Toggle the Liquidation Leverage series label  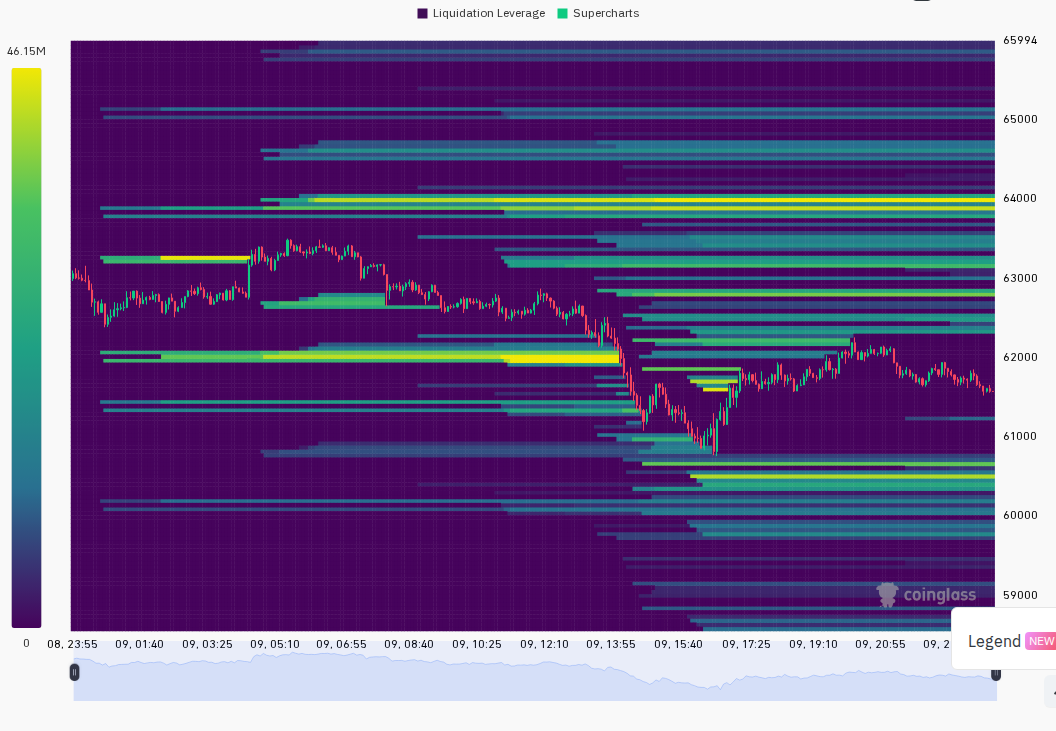489,13
